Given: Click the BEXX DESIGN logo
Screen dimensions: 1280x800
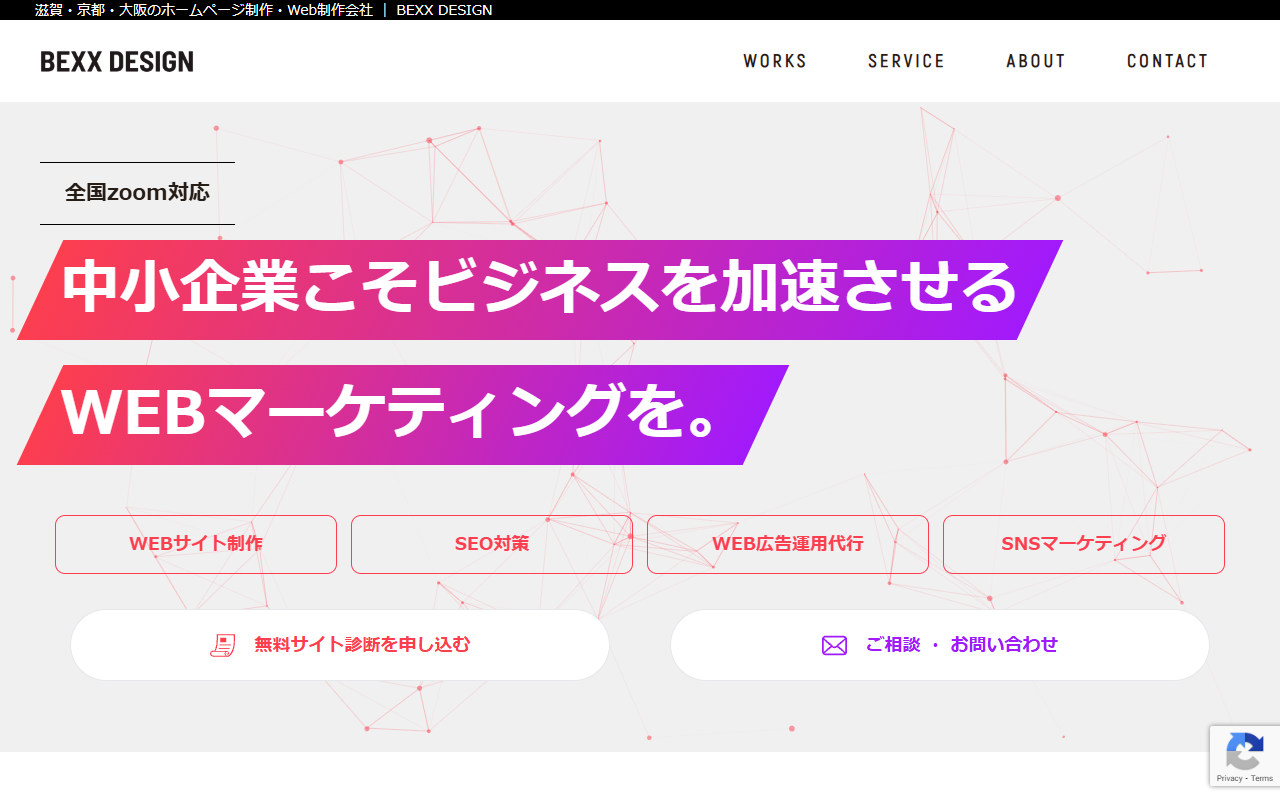Looking at the screenshot, I should tap(116, 61).
